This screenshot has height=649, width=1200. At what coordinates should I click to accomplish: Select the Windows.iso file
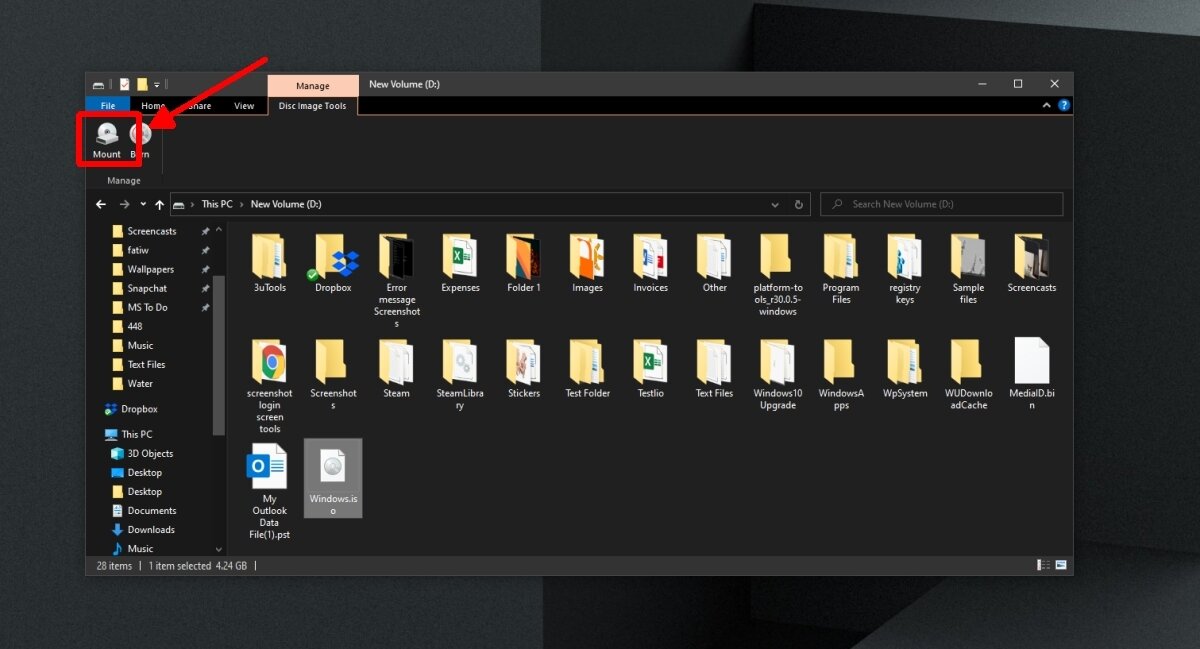332,476
